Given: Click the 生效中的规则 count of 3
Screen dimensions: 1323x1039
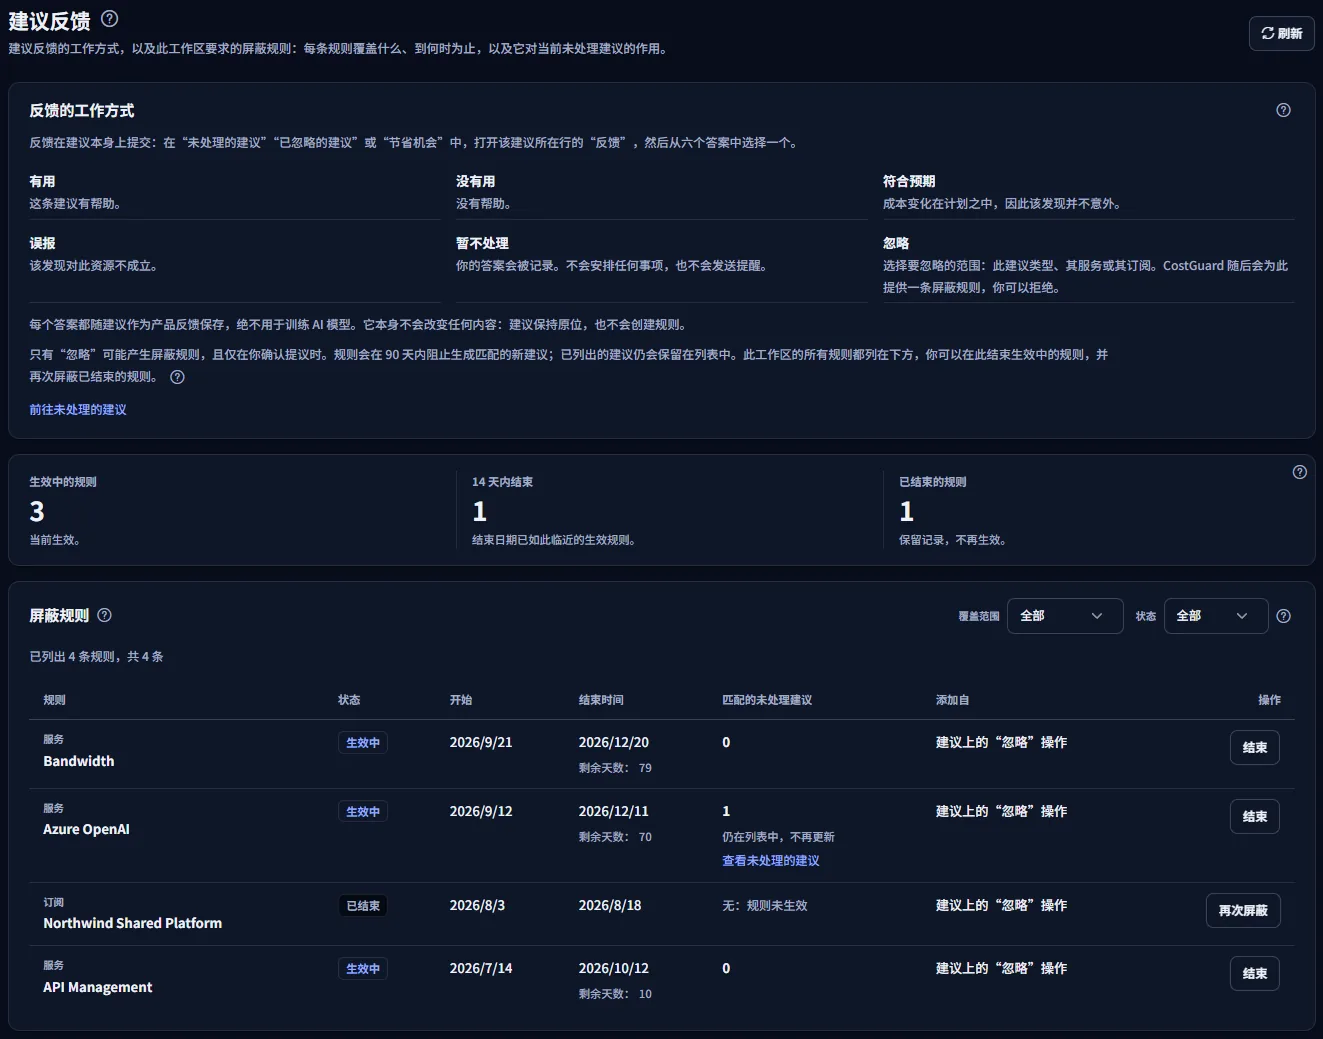Looking at the screenshot, I should [x=37, y=512].
